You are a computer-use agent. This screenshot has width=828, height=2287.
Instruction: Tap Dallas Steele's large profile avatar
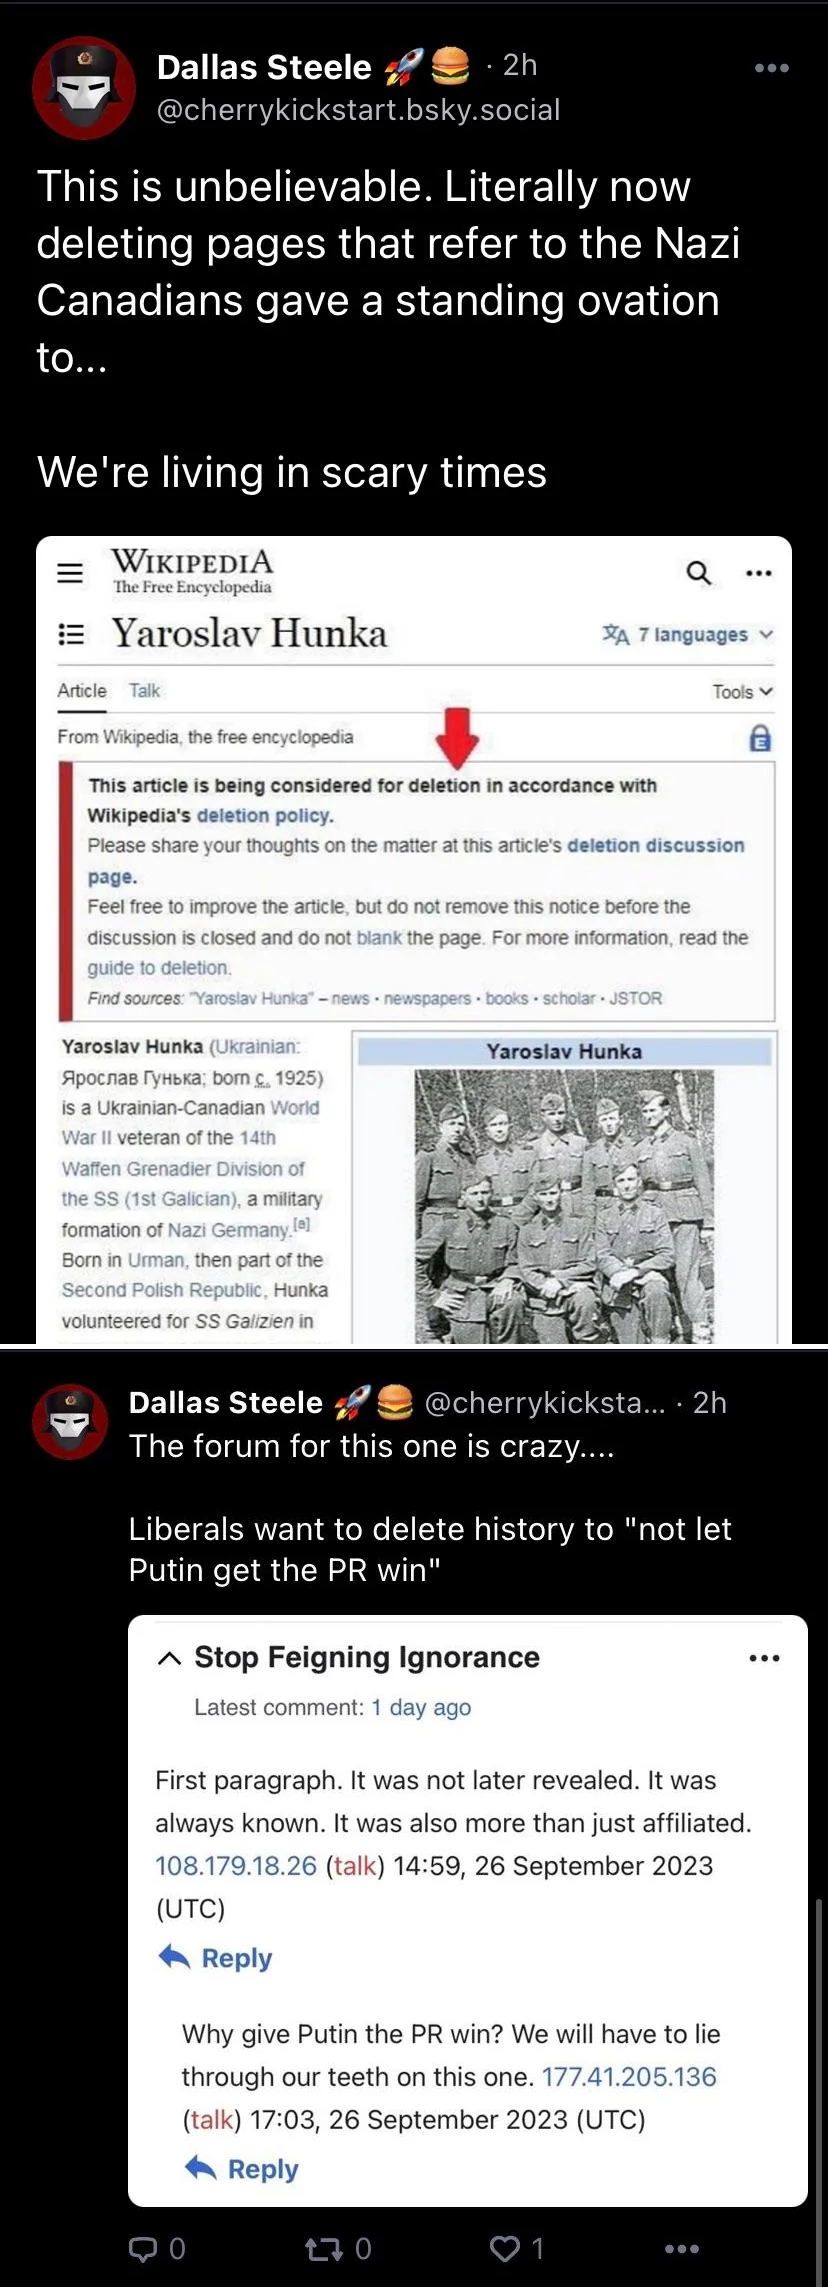point(84,88)
